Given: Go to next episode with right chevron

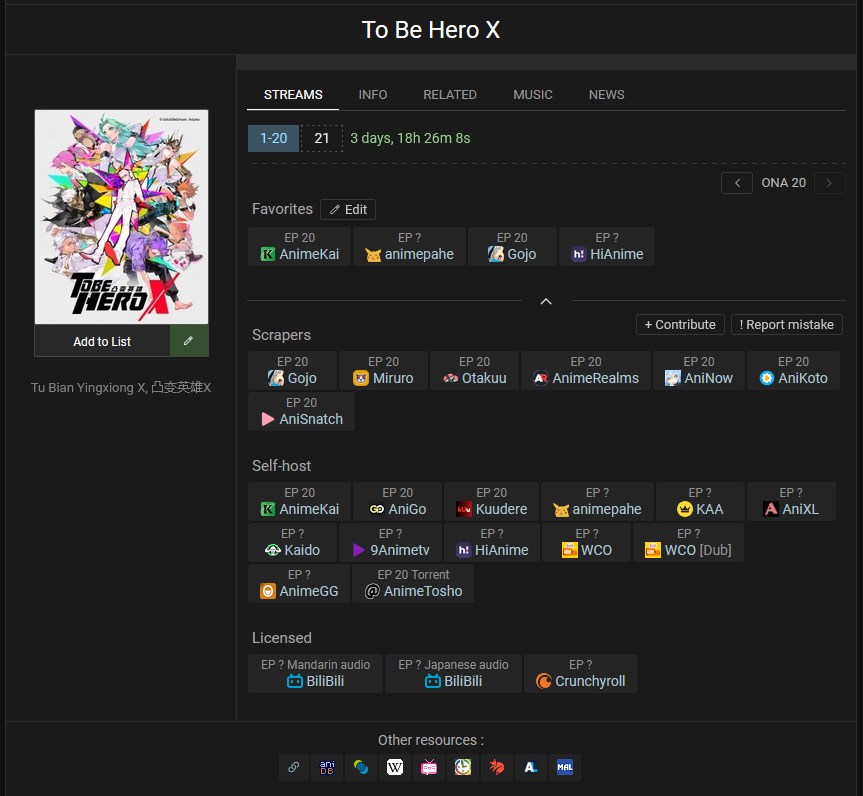Looking at the screenshot, I should (x=829, y=183).
